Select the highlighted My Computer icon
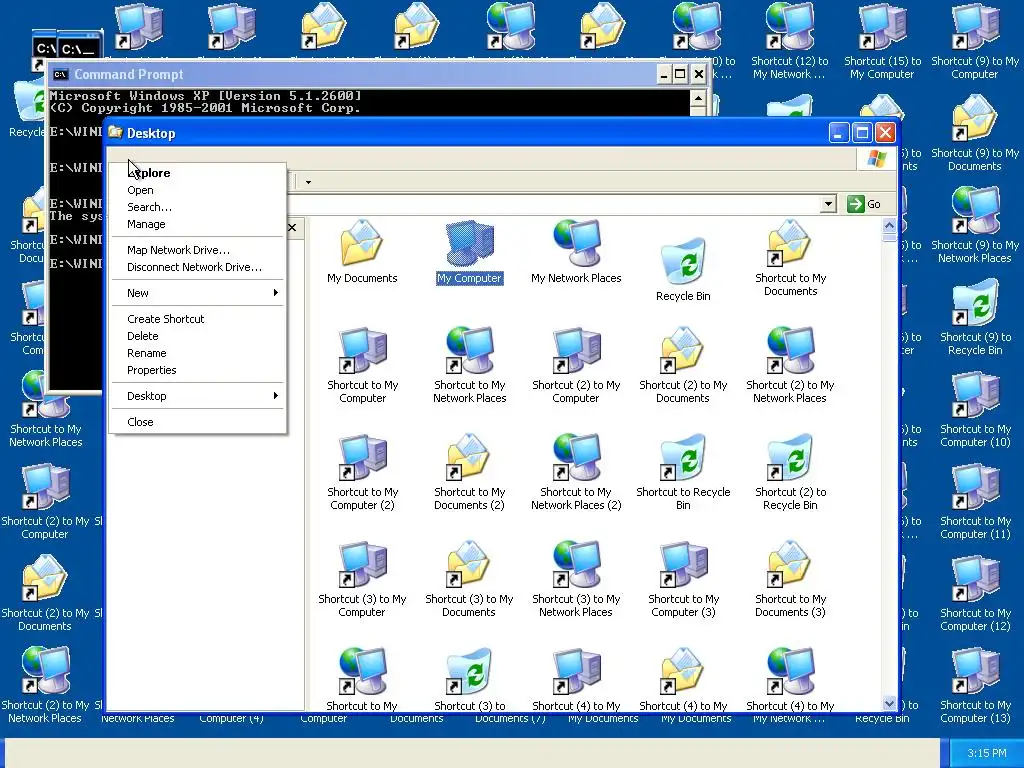The width and height of the screenshot is (1024, 768). [x=470, y=251]
